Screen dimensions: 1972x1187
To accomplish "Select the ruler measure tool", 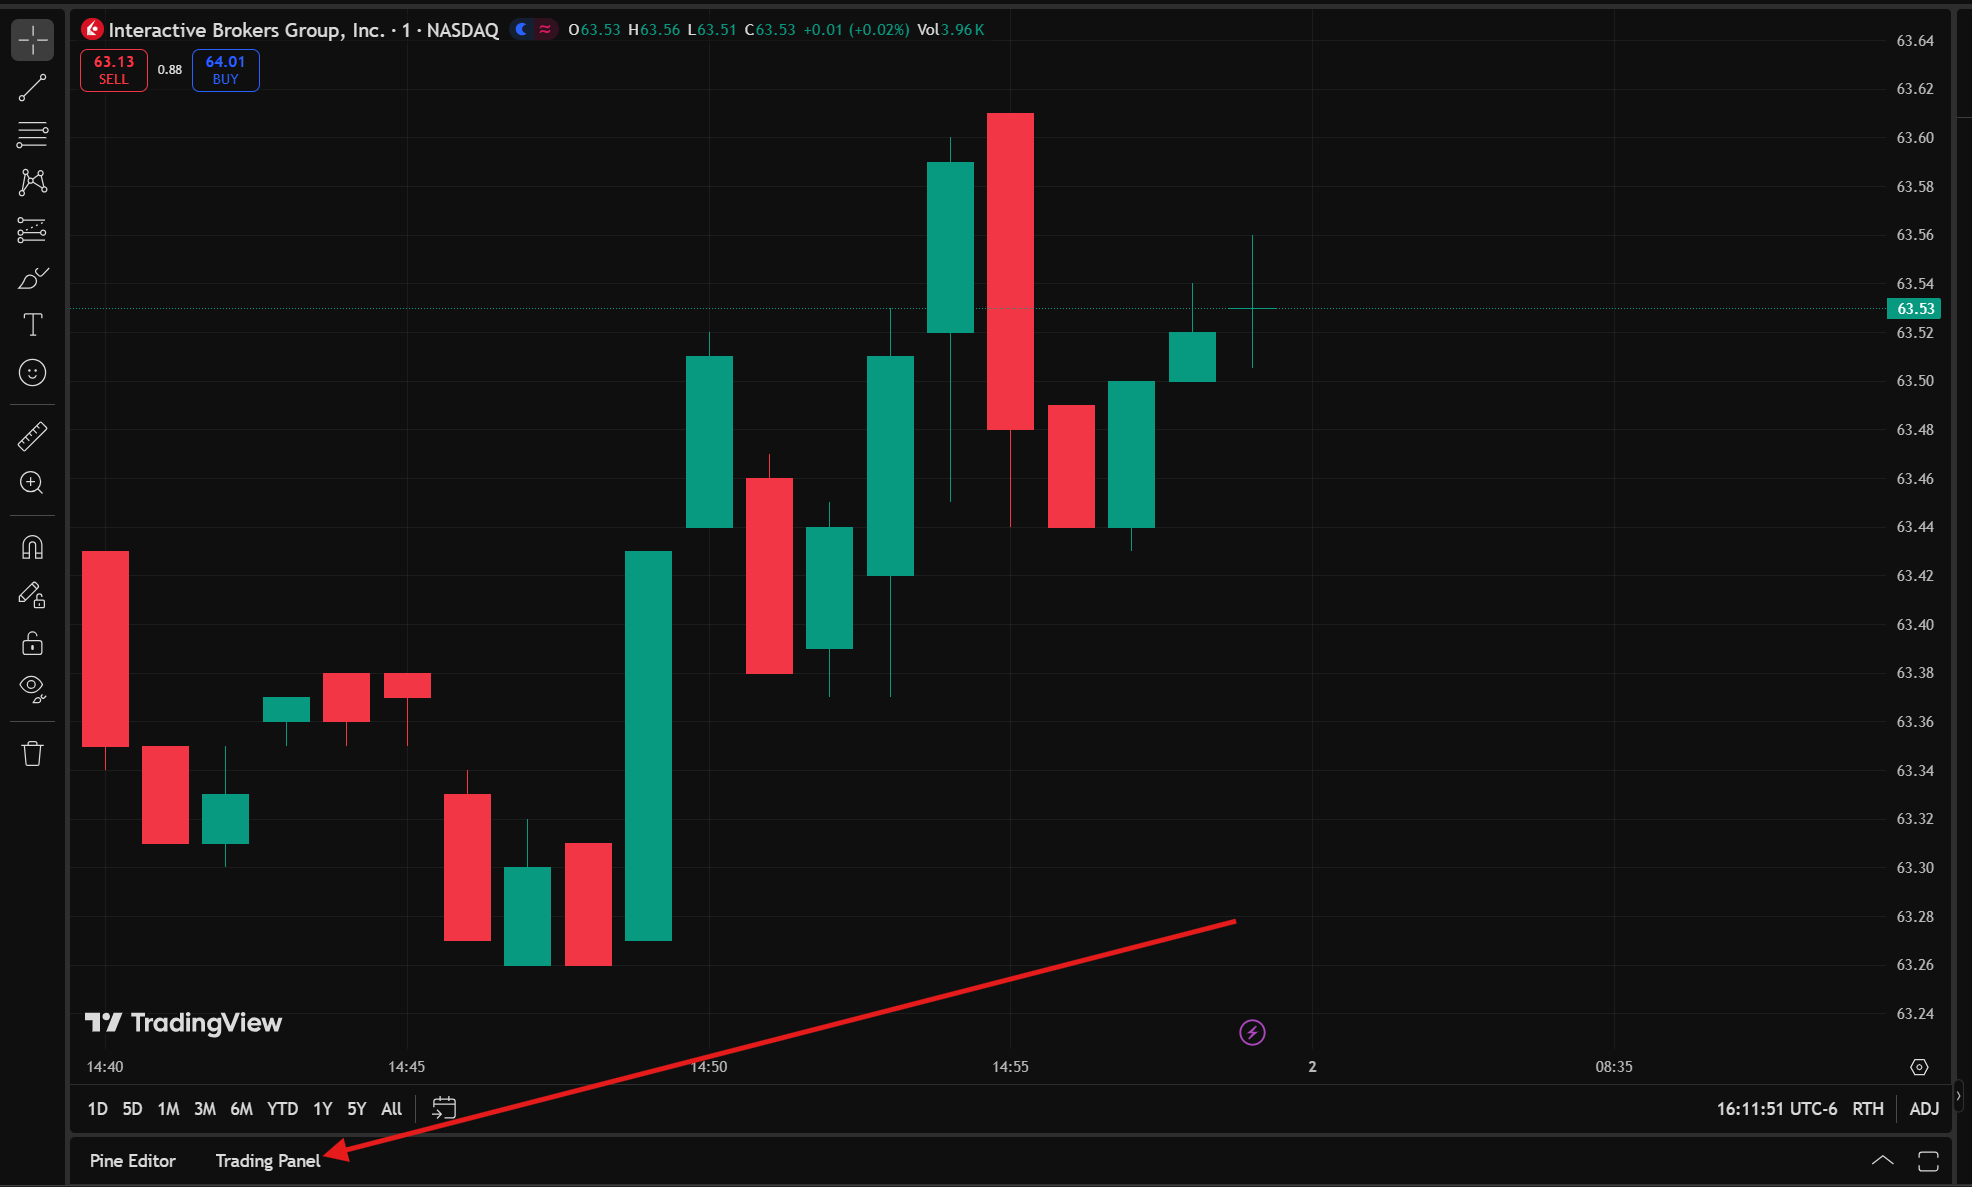I will coord(33,436).
